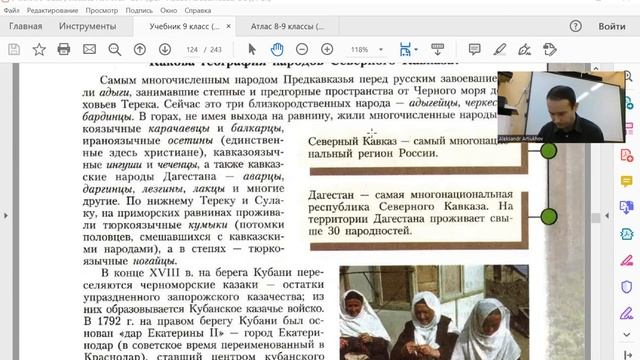Open pink Fill and Sign sidebar tool
The image size is (640, 360).
tap(627, 260)
